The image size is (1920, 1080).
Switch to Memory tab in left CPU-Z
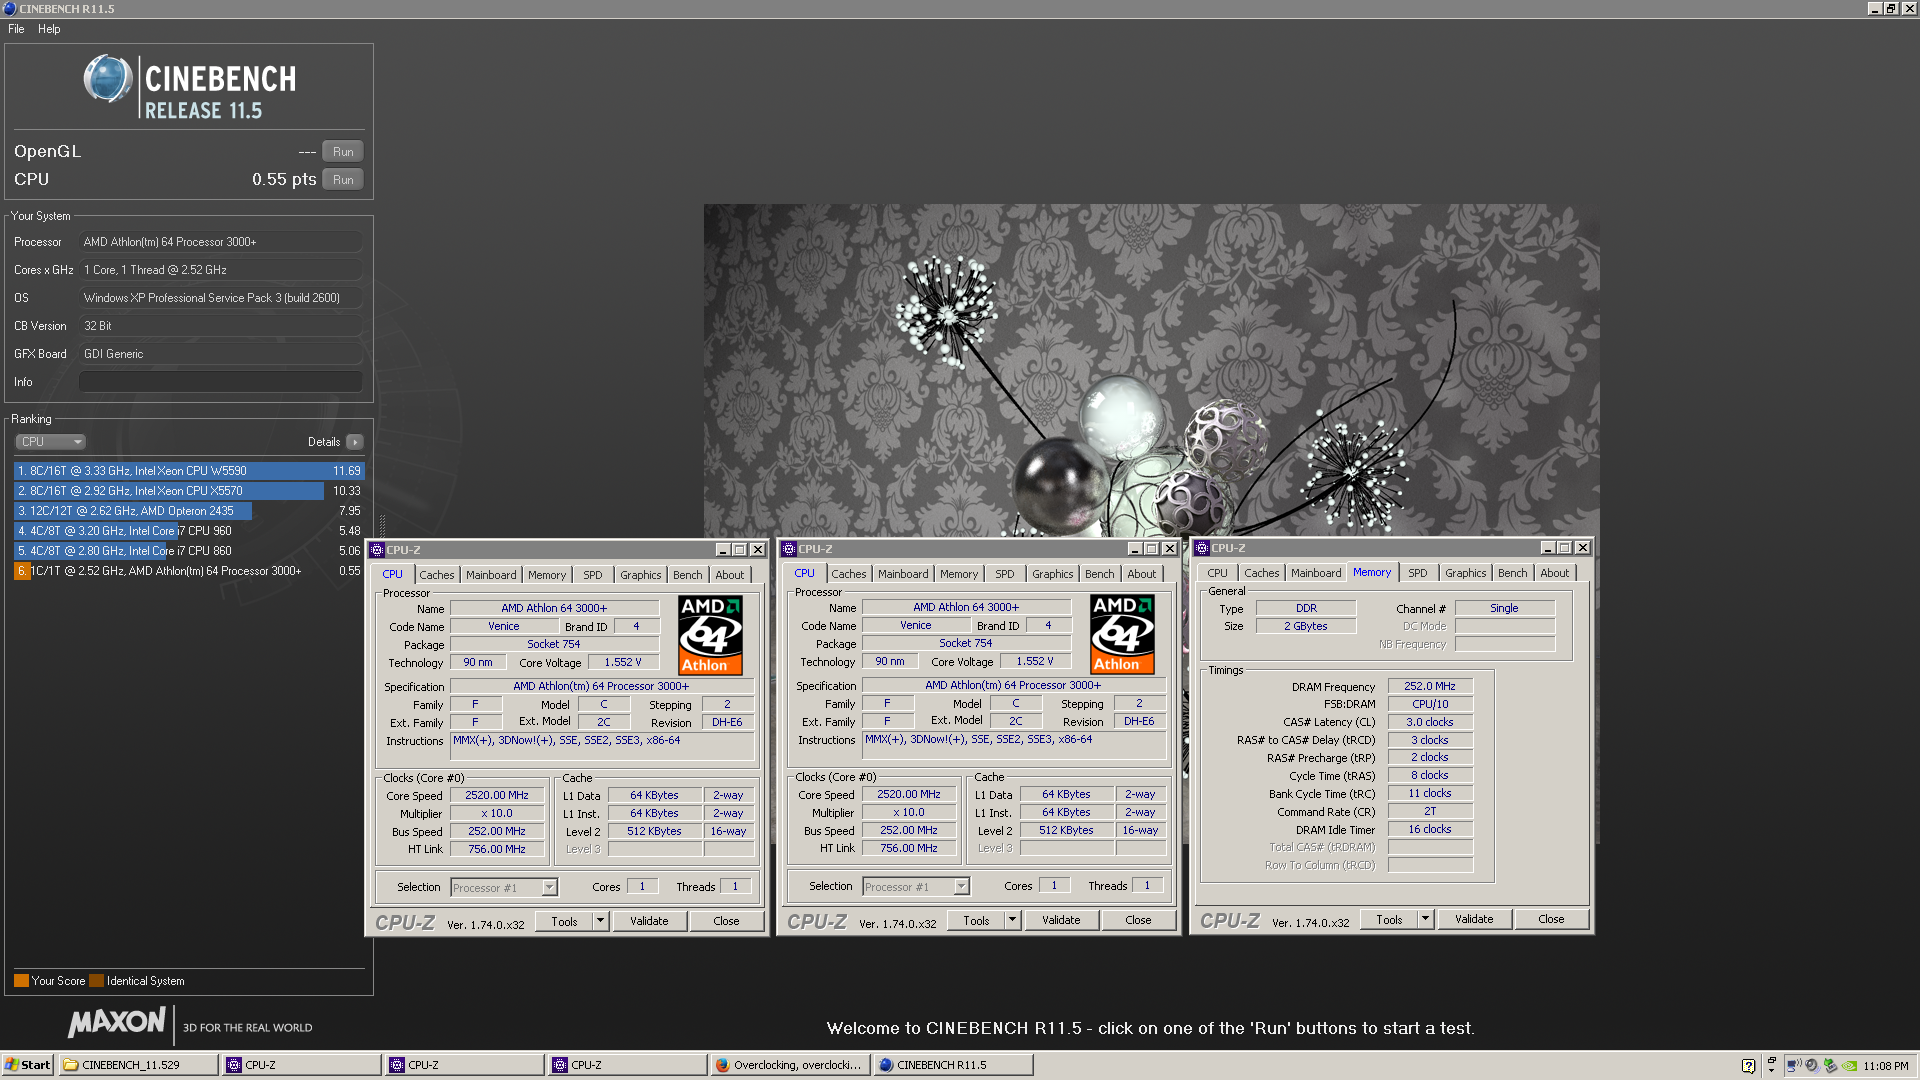547,575
